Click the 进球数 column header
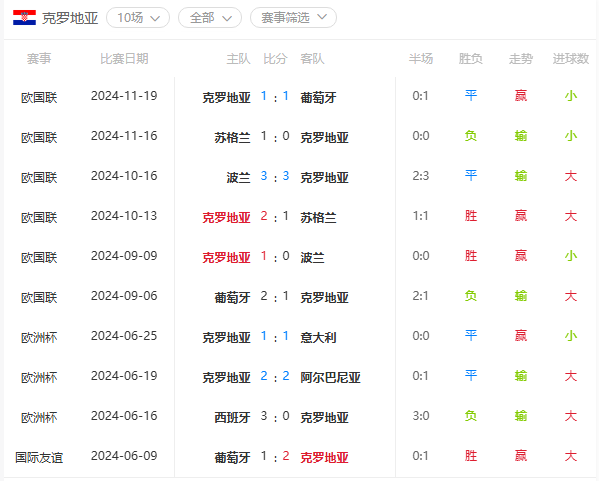The width and height of the screenshot is (599, 481). 571,59
